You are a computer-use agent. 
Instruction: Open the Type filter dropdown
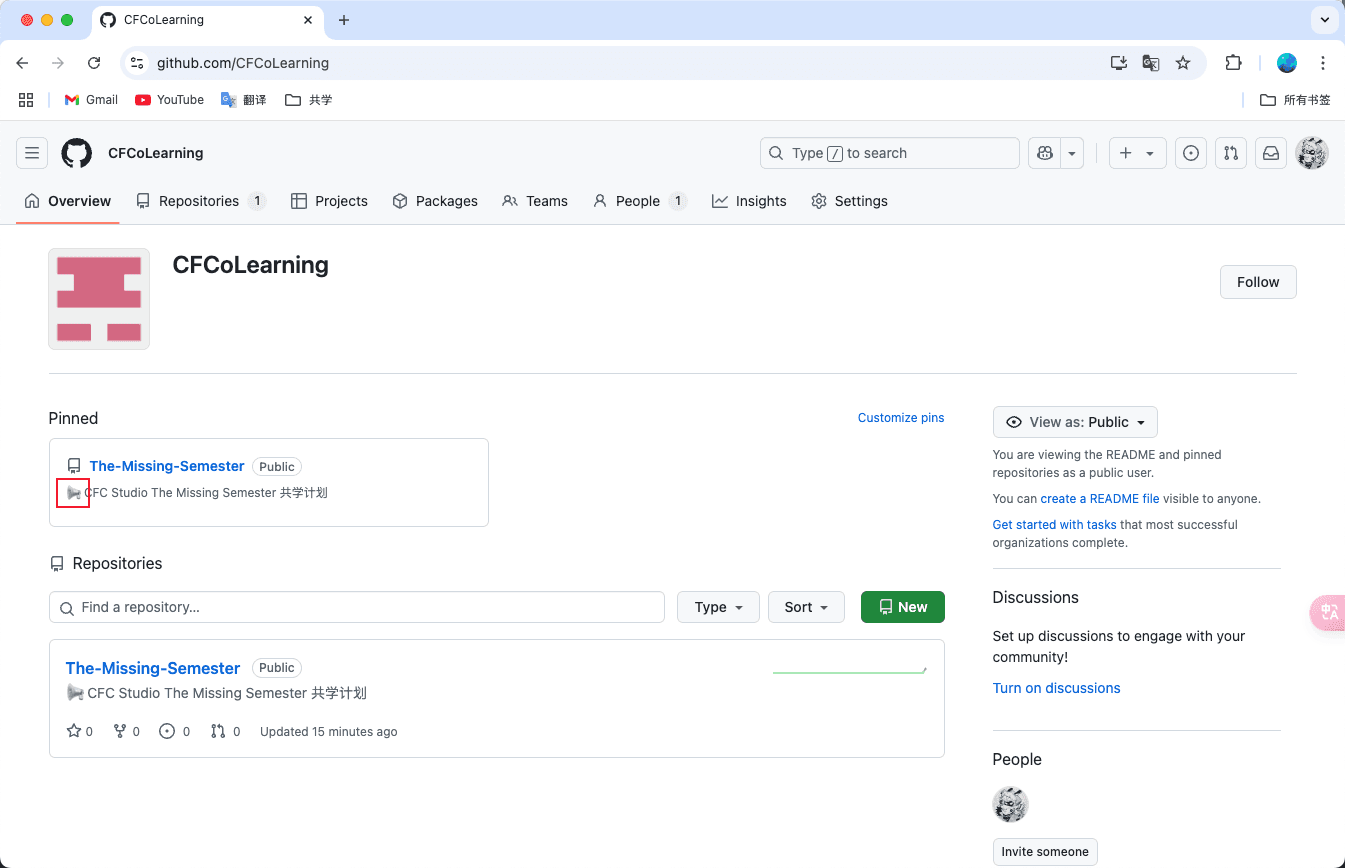(x=718, y=607)
